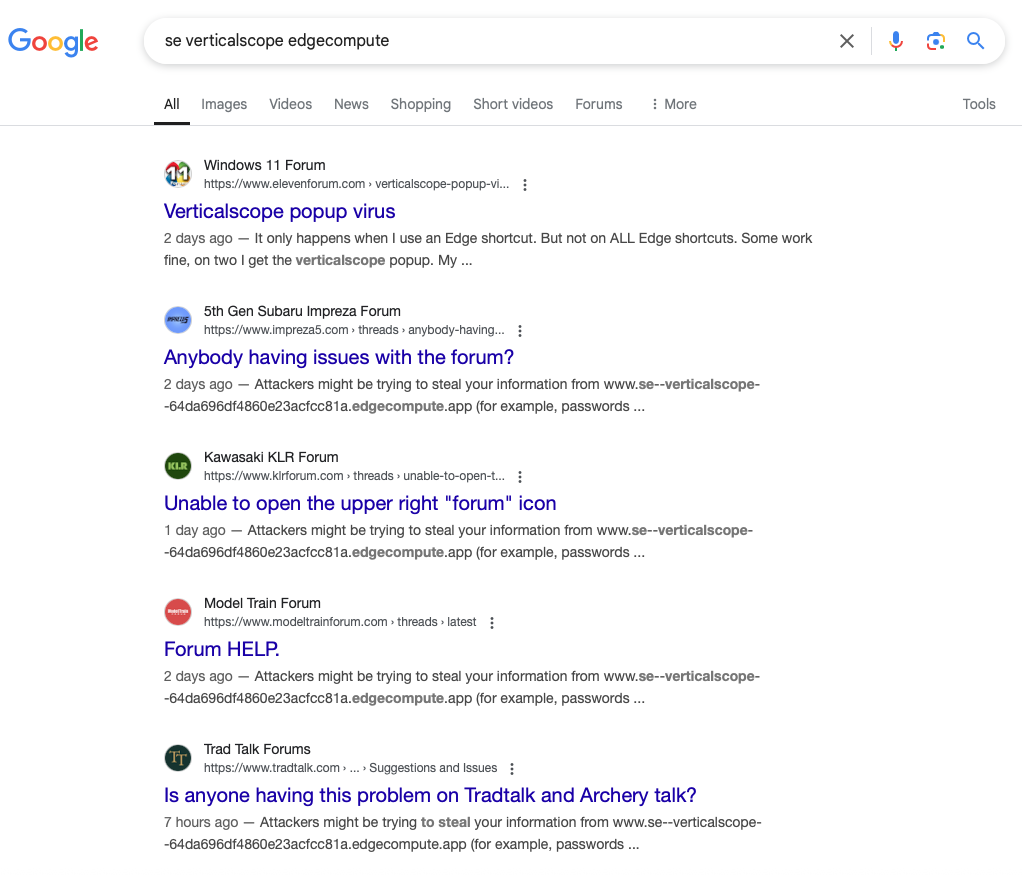
Task: Click Trad Talk Forums favicon
Action: [x=177, y=758]
